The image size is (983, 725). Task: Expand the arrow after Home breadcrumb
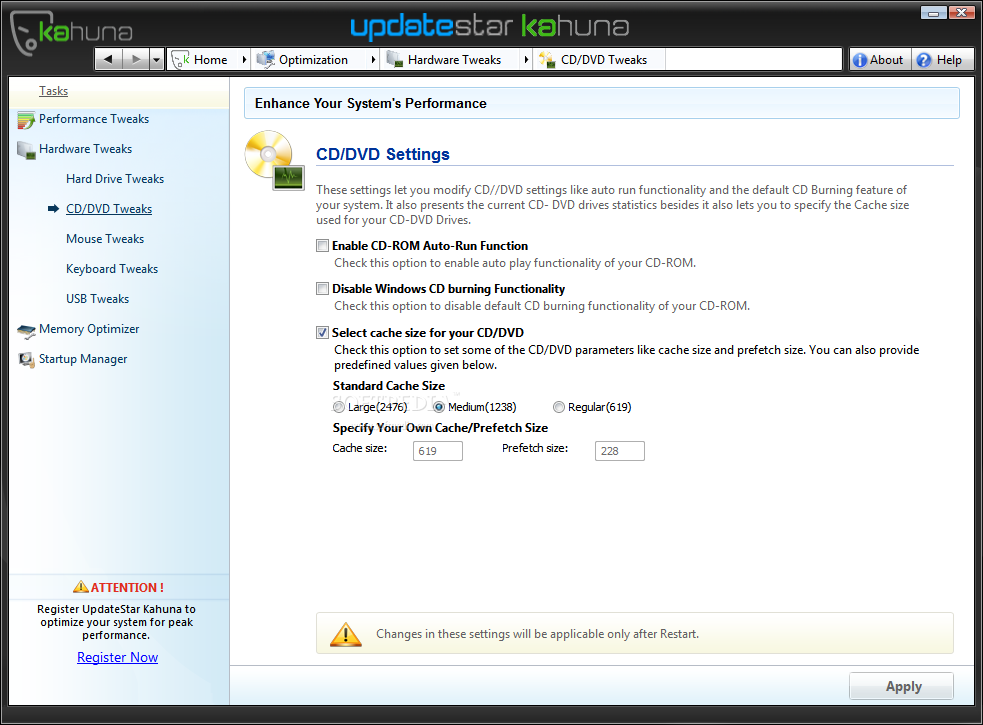[244, 60]
